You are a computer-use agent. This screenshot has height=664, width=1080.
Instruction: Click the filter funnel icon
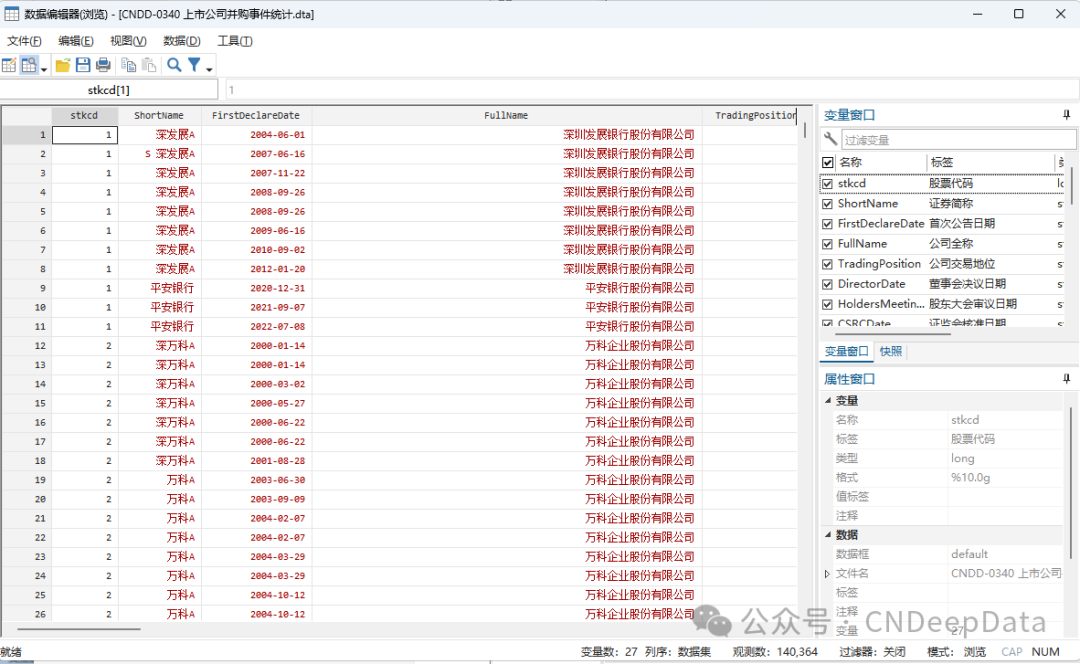tap(194, 65)
